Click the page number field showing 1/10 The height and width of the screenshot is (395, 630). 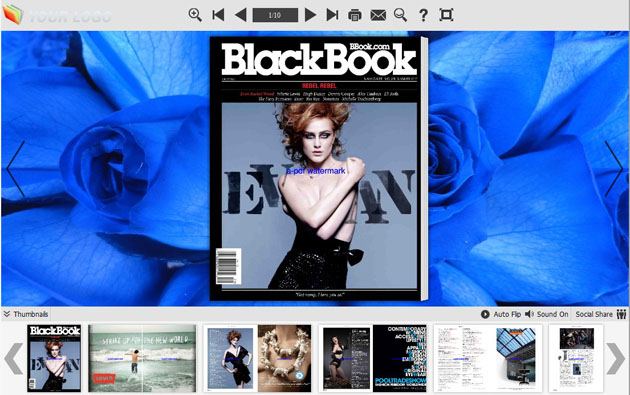tap(275, 15)
